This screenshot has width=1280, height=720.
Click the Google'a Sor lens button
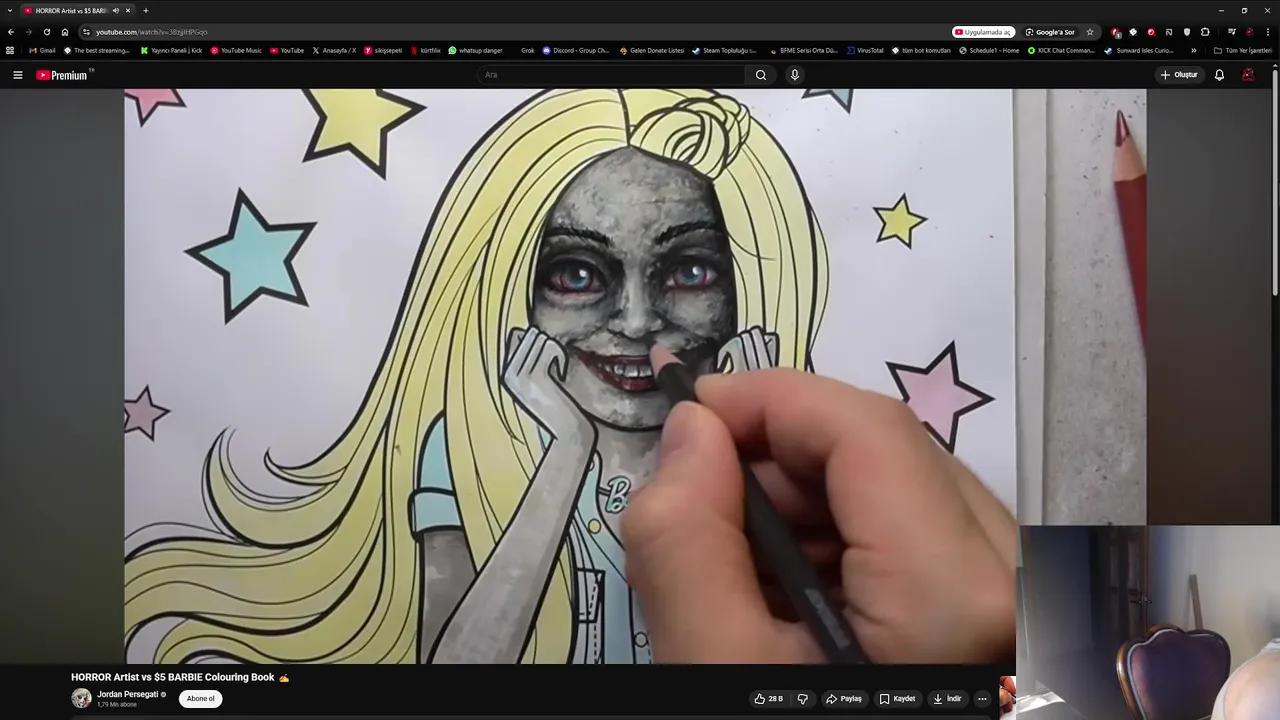1050,32
